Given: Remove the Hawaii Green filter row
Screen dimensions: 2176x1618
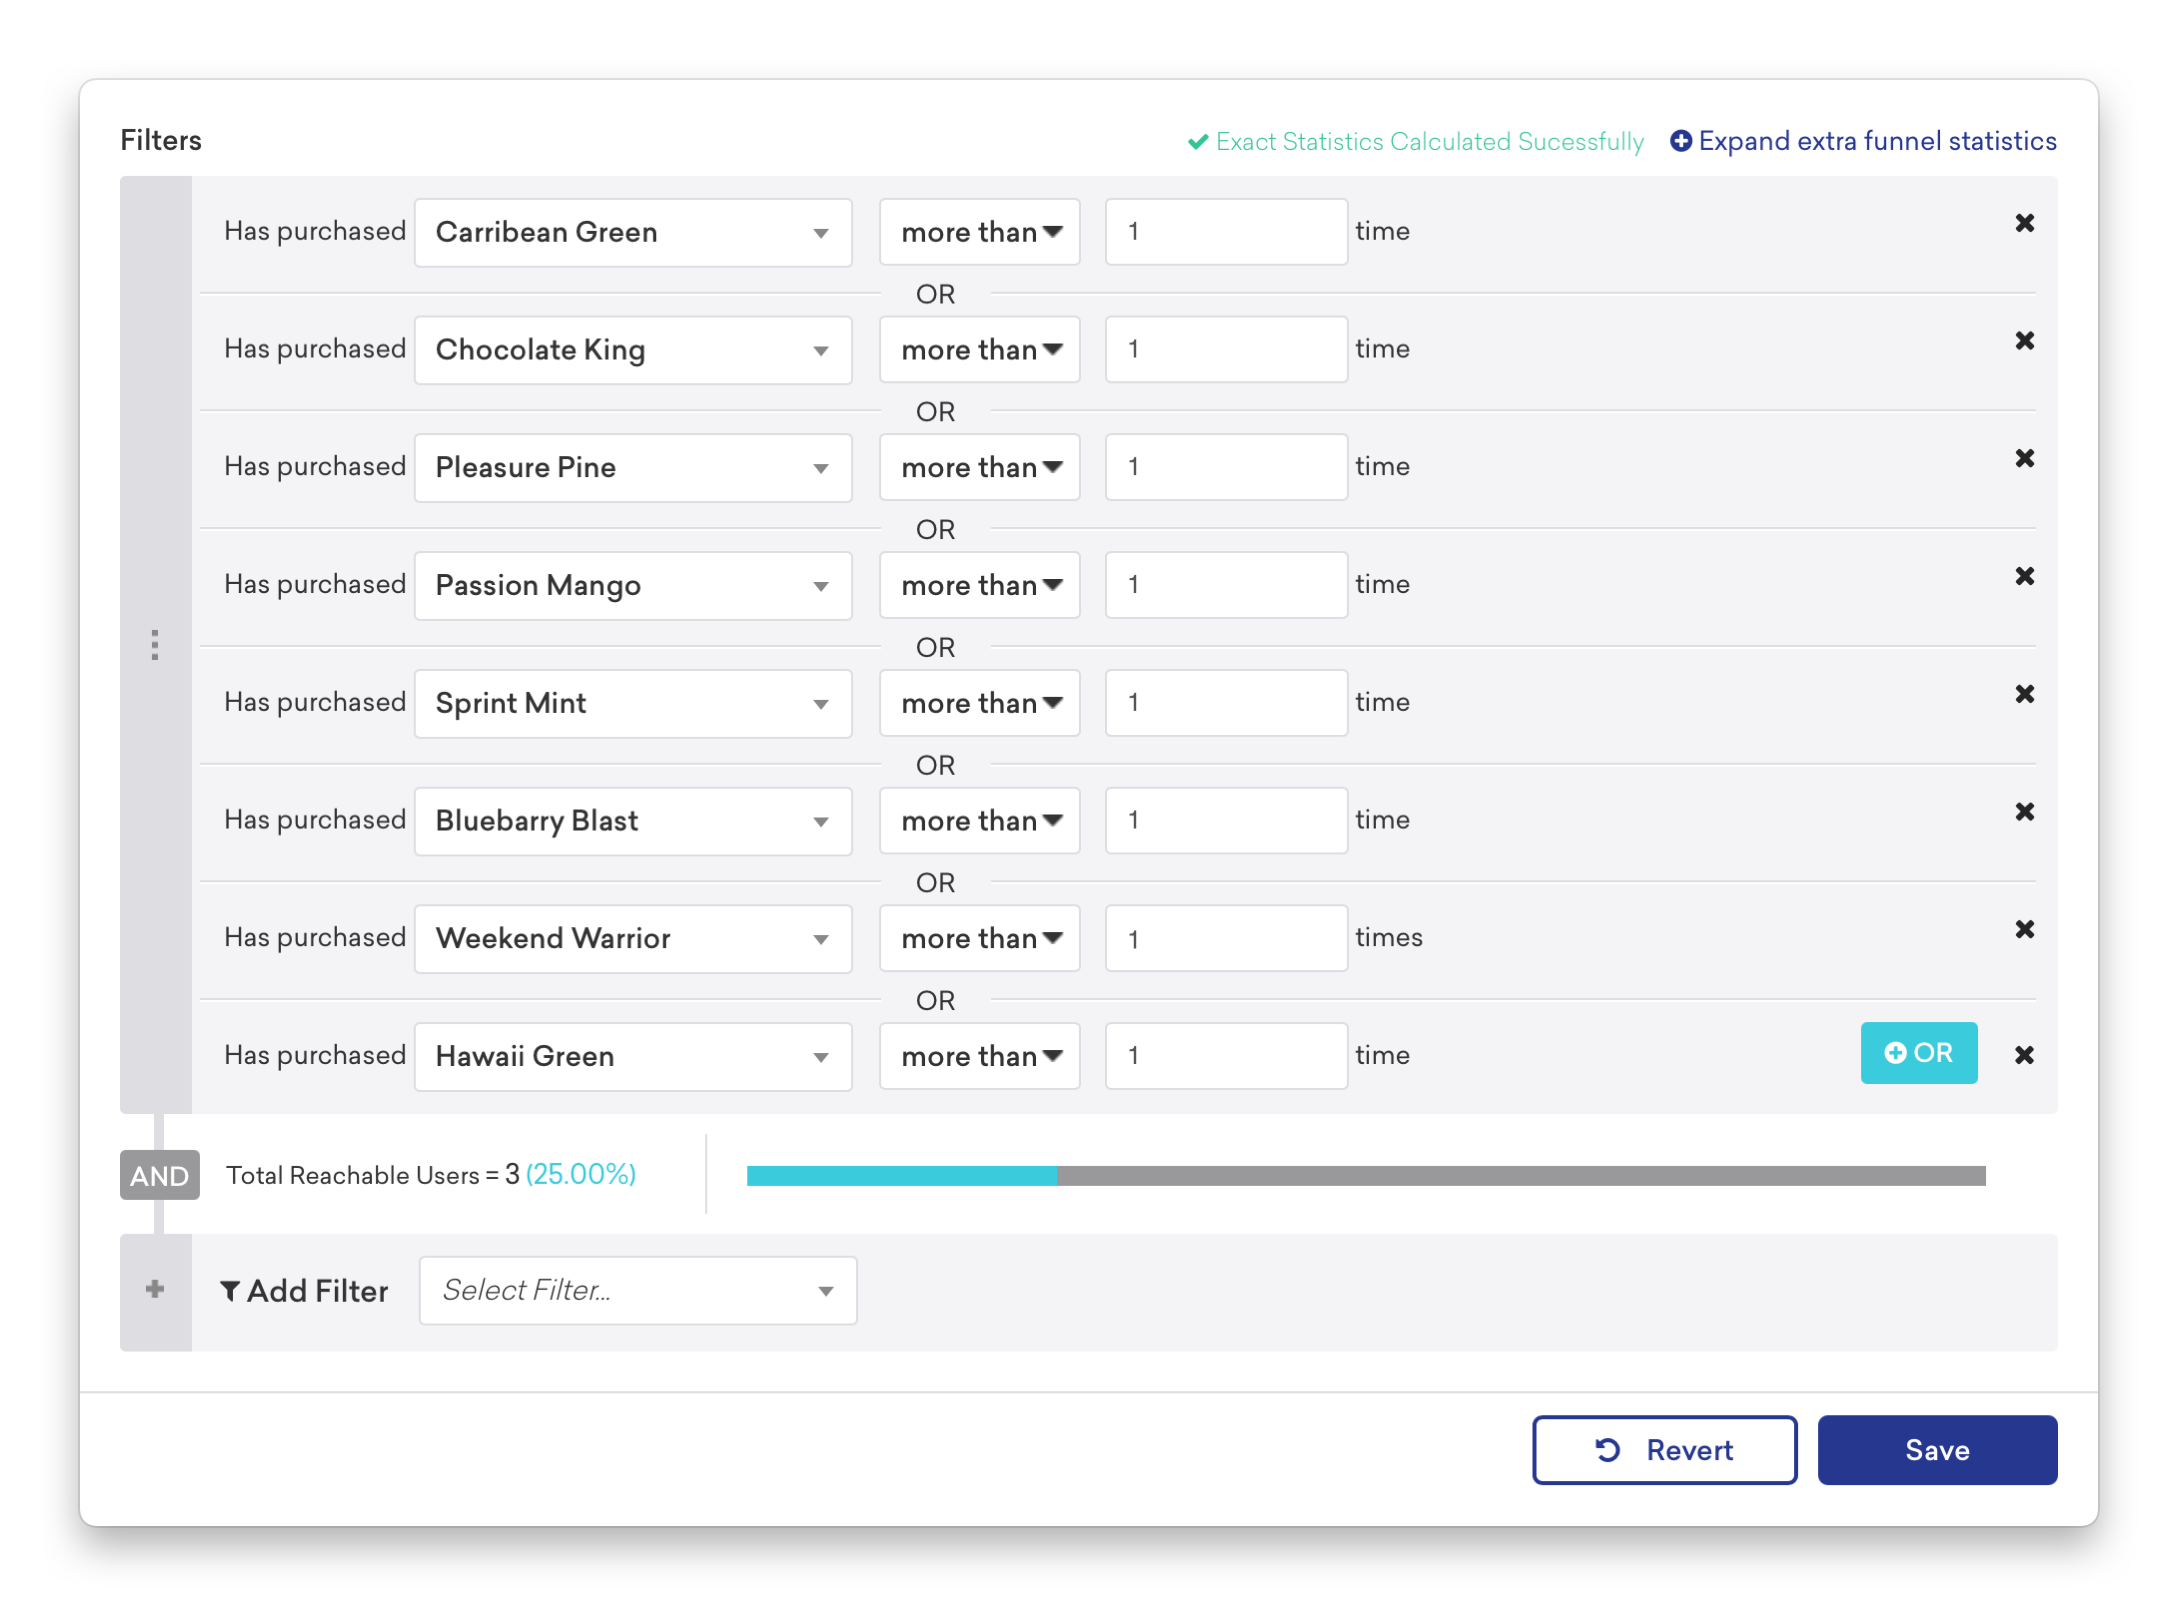Looking at the screenshot, I should coord(2024,1055).
